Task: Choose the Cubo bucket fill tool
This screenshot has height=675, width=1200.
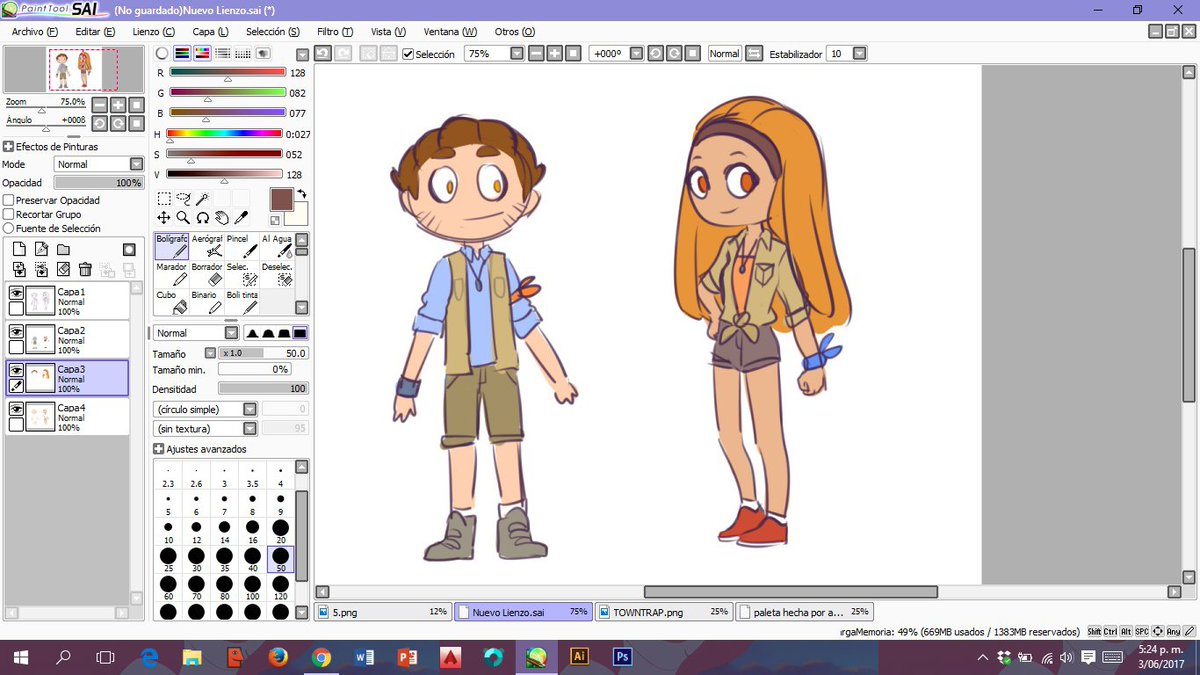Action: [x=171, y=302]
